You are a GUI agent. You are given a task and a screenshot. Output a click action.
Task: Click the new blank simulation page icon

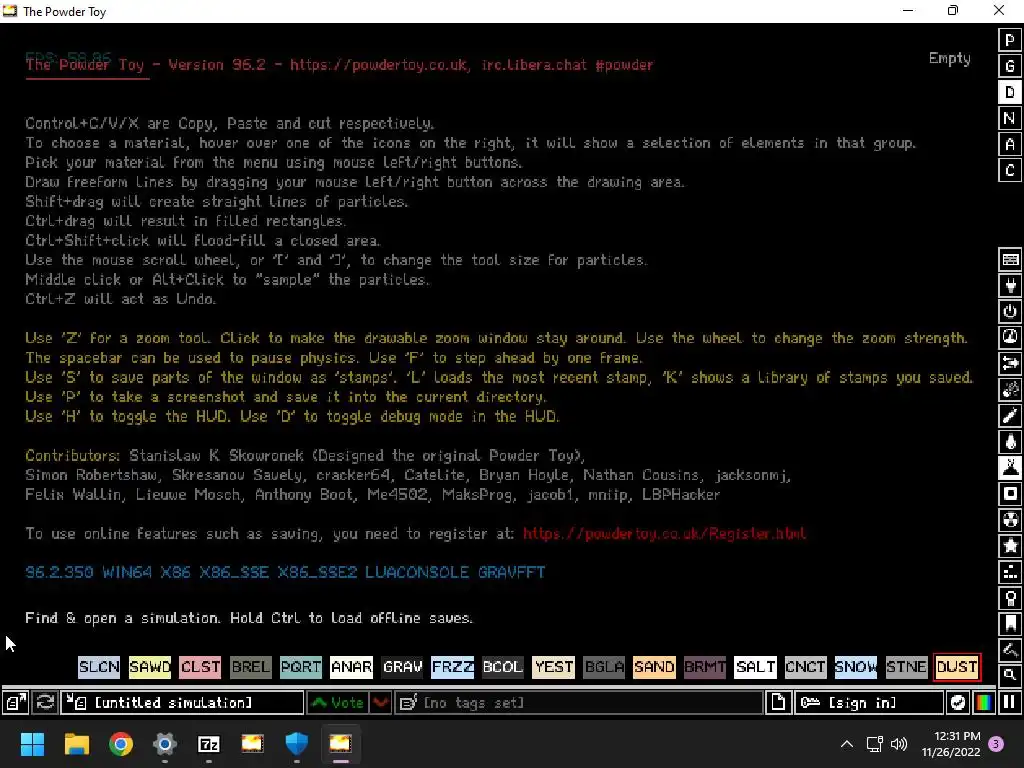(x=778, y=703)
